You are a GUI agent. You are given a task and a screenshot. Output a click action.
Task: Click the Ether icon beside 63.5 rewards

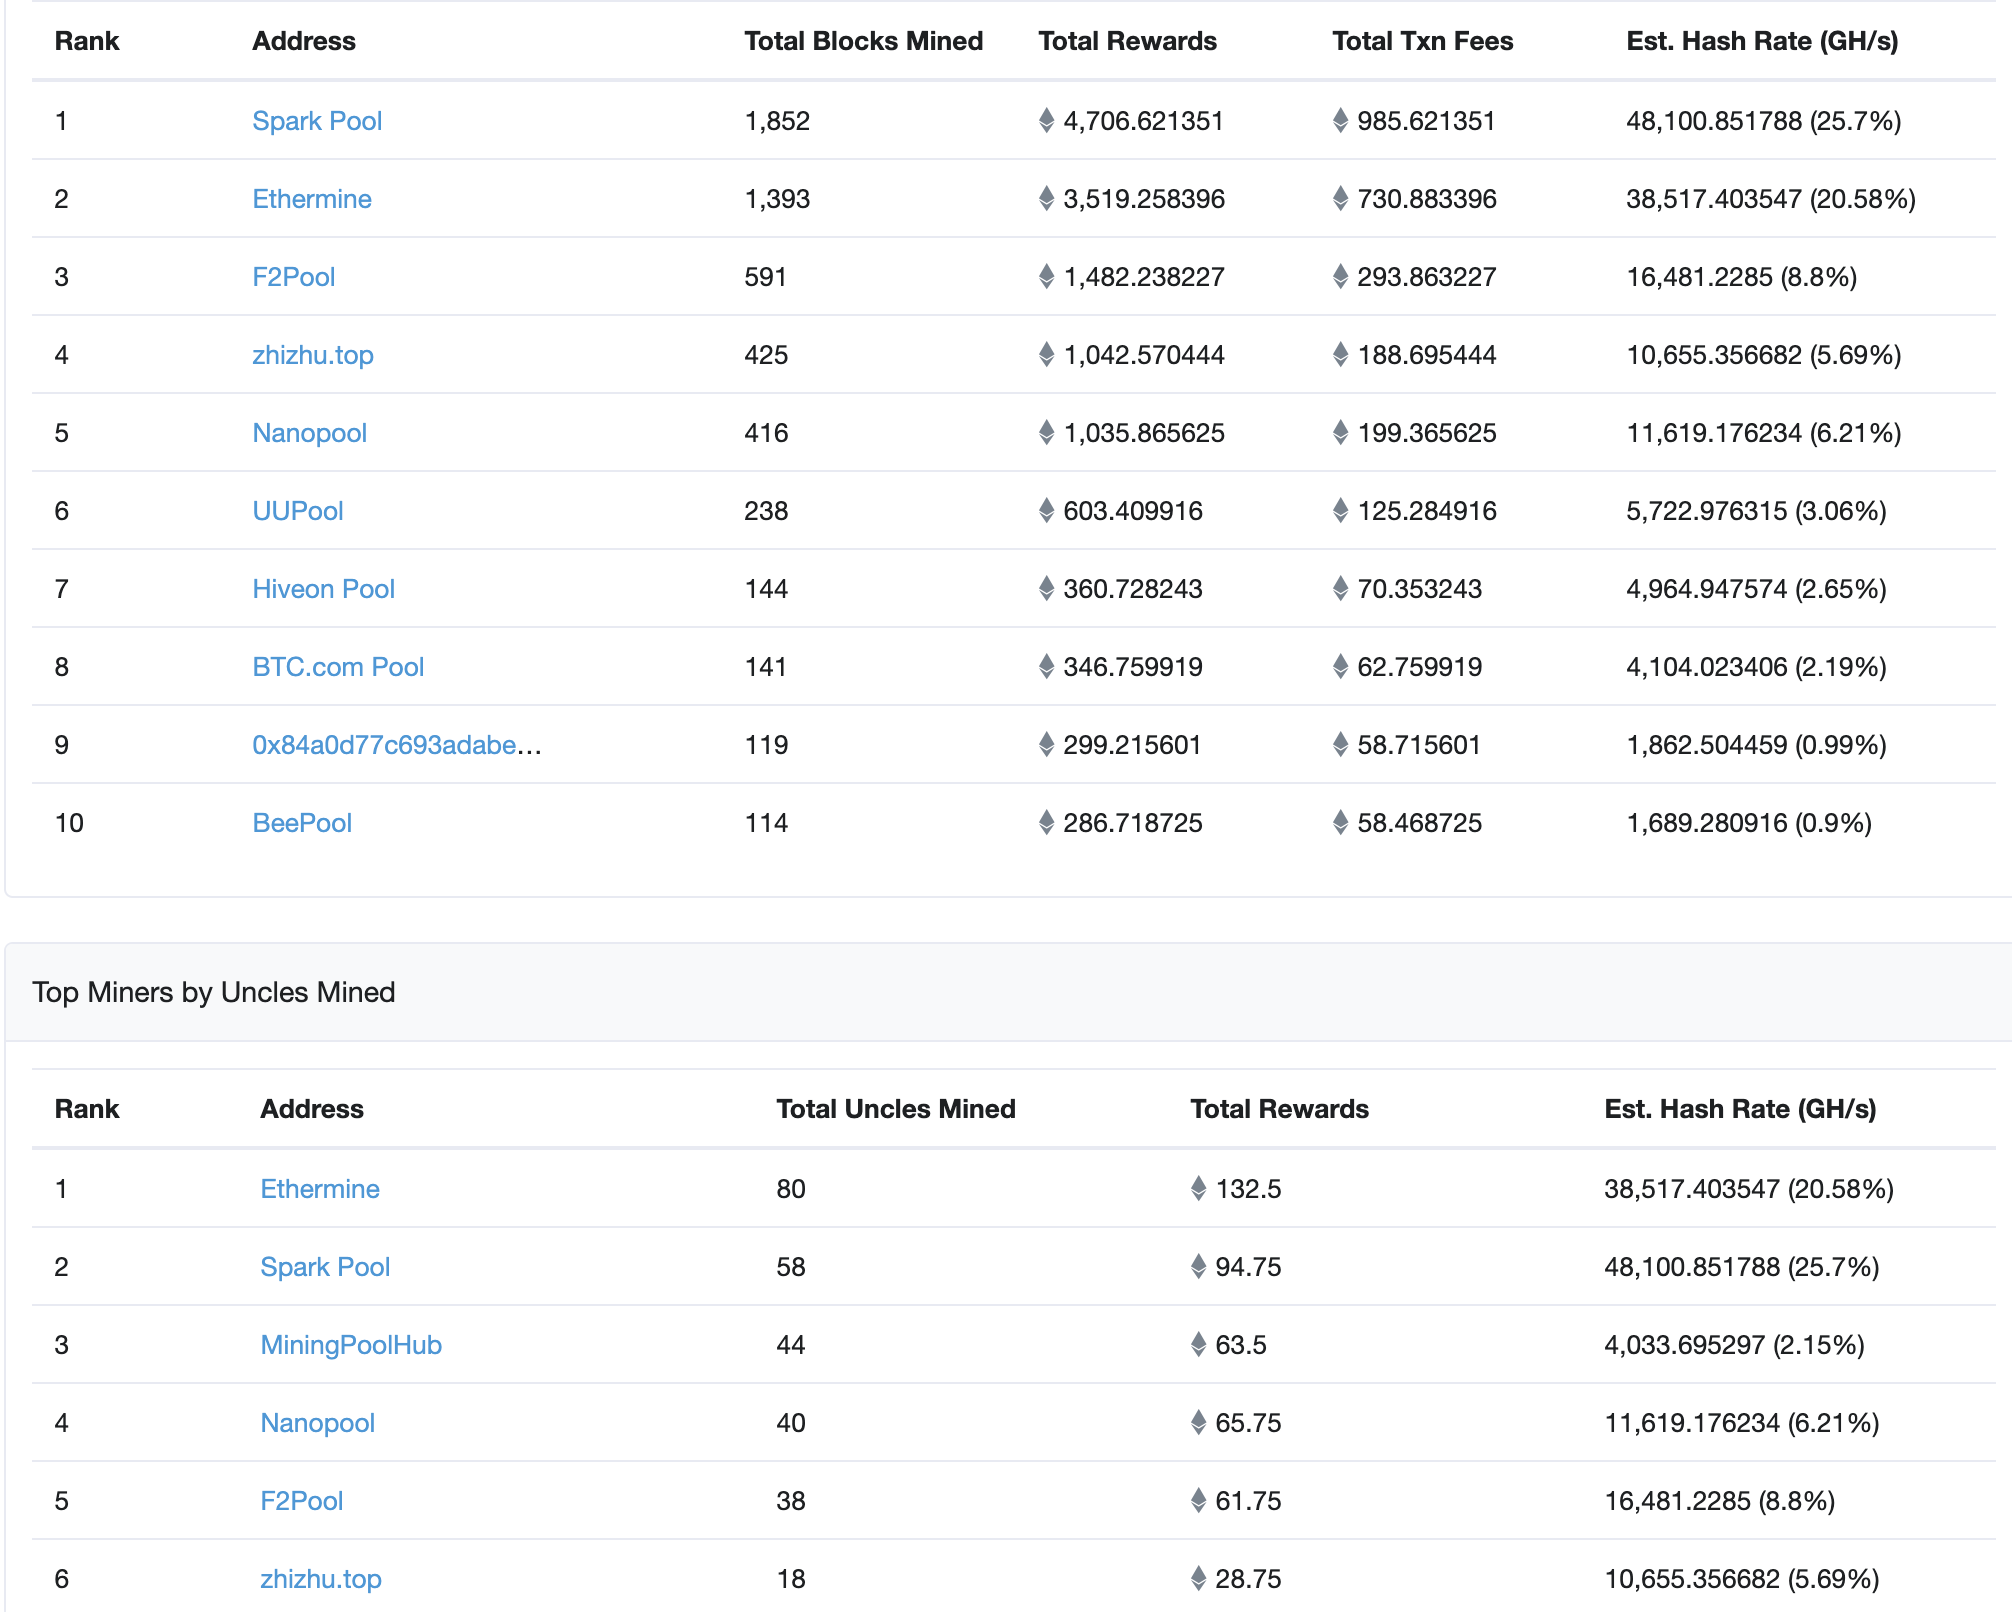click(x=1198, y=1345)
